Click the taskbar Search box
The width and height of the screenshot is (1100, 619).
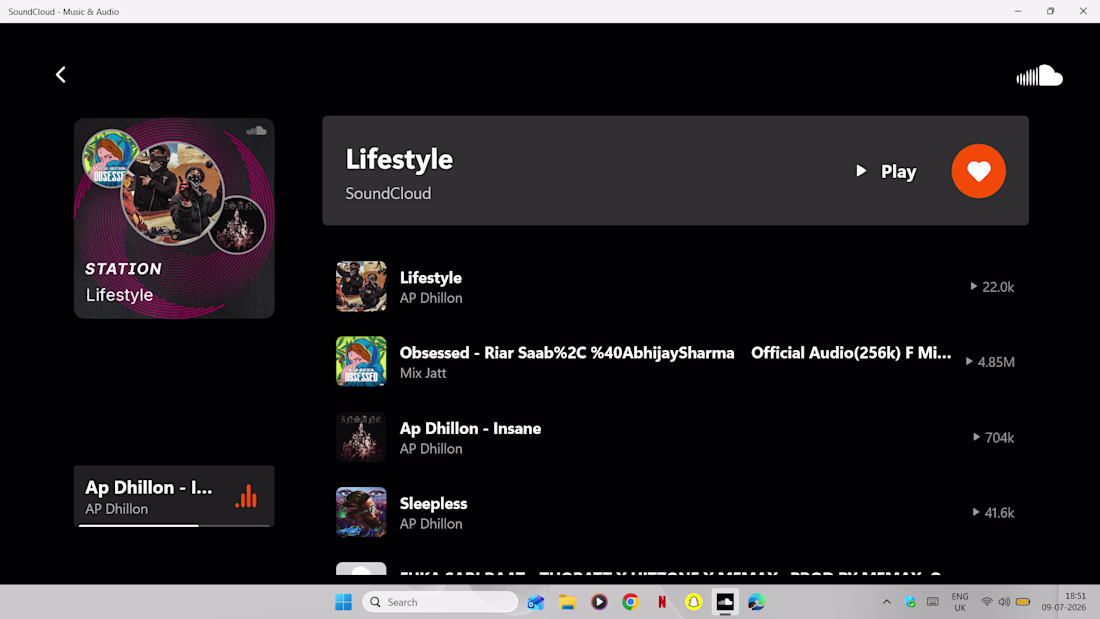440,602
